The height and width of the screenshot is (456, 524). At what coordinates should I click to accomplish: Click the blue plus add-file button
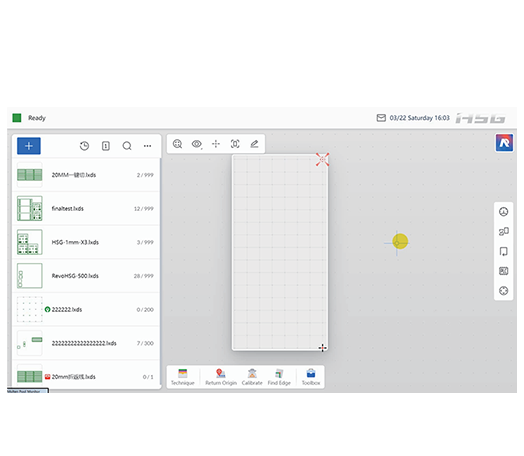(x=29, y=146)
